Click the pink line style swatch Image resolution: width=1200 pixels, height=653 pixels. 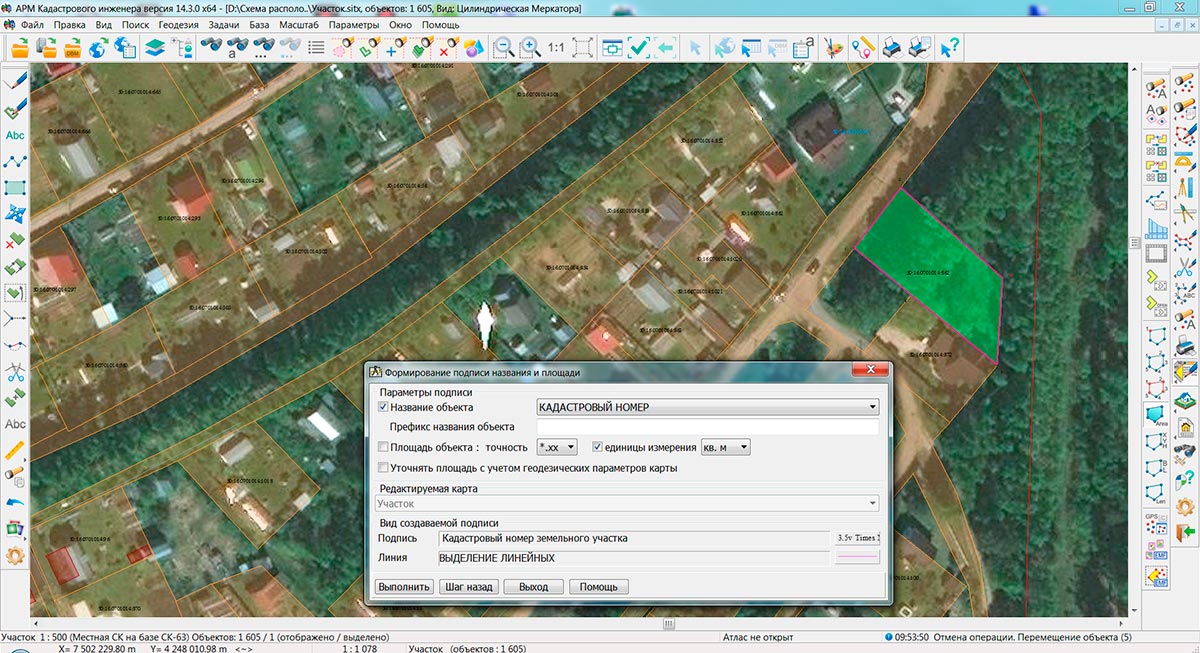[x=858, y=558]
